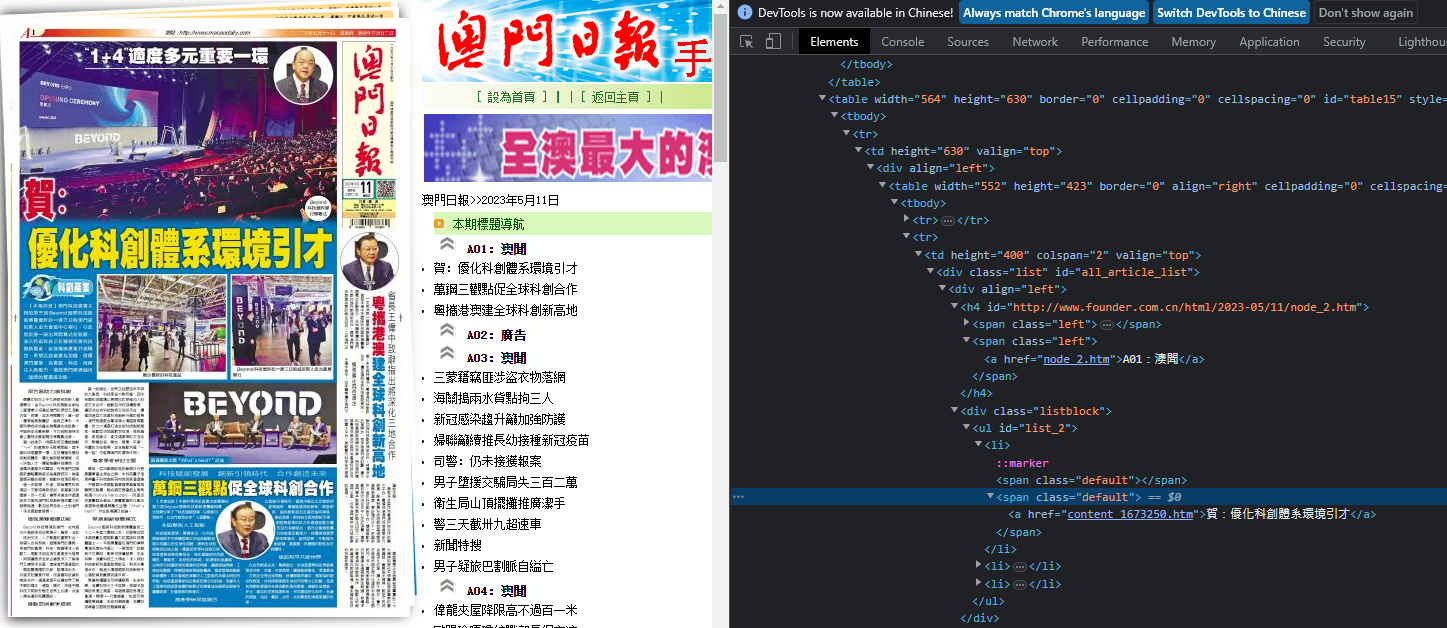
Task: Click the 全澳最大的 blue banner advertisement
Action: click(568, 149)
